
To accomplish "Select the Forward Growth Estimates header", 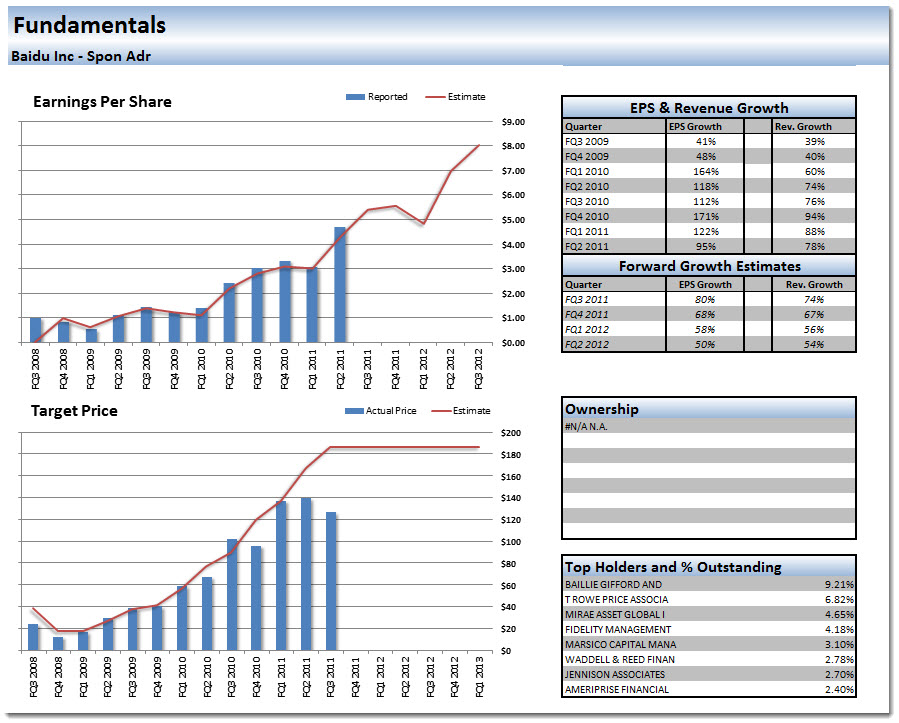I will (708, 266).
